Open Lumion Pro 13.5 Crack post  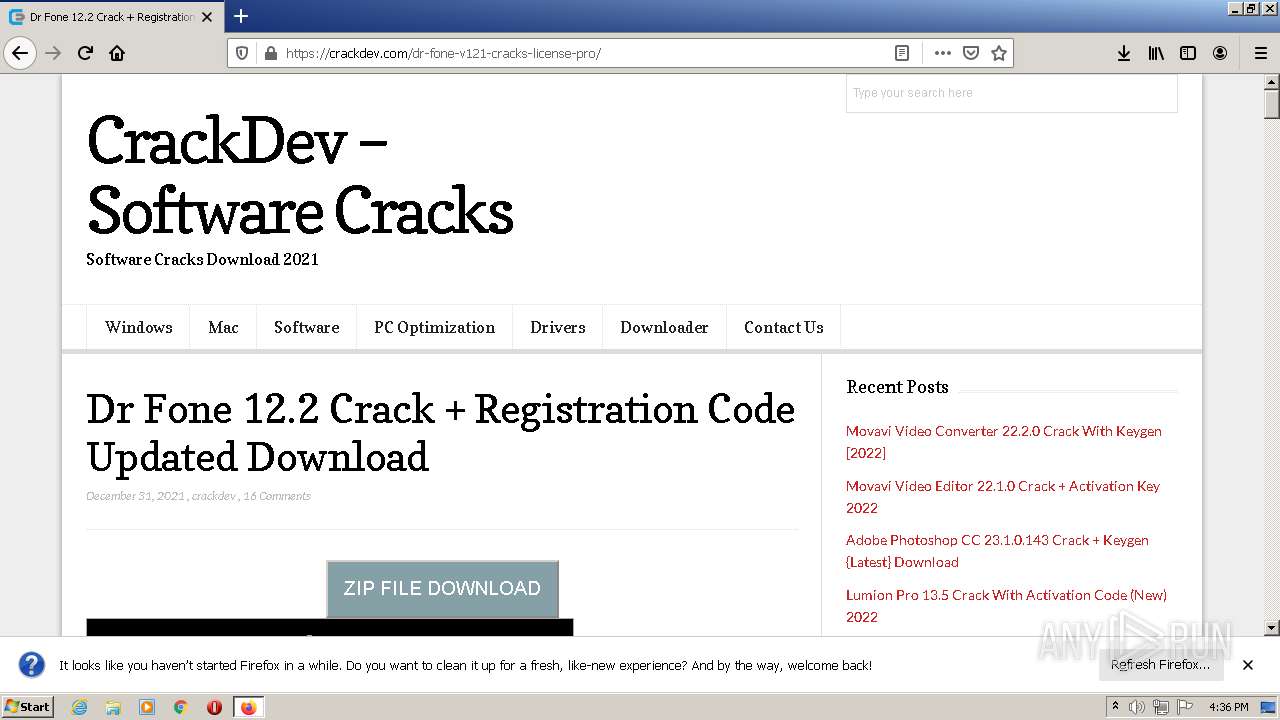pyautogui.click(x=1006, y=606)
